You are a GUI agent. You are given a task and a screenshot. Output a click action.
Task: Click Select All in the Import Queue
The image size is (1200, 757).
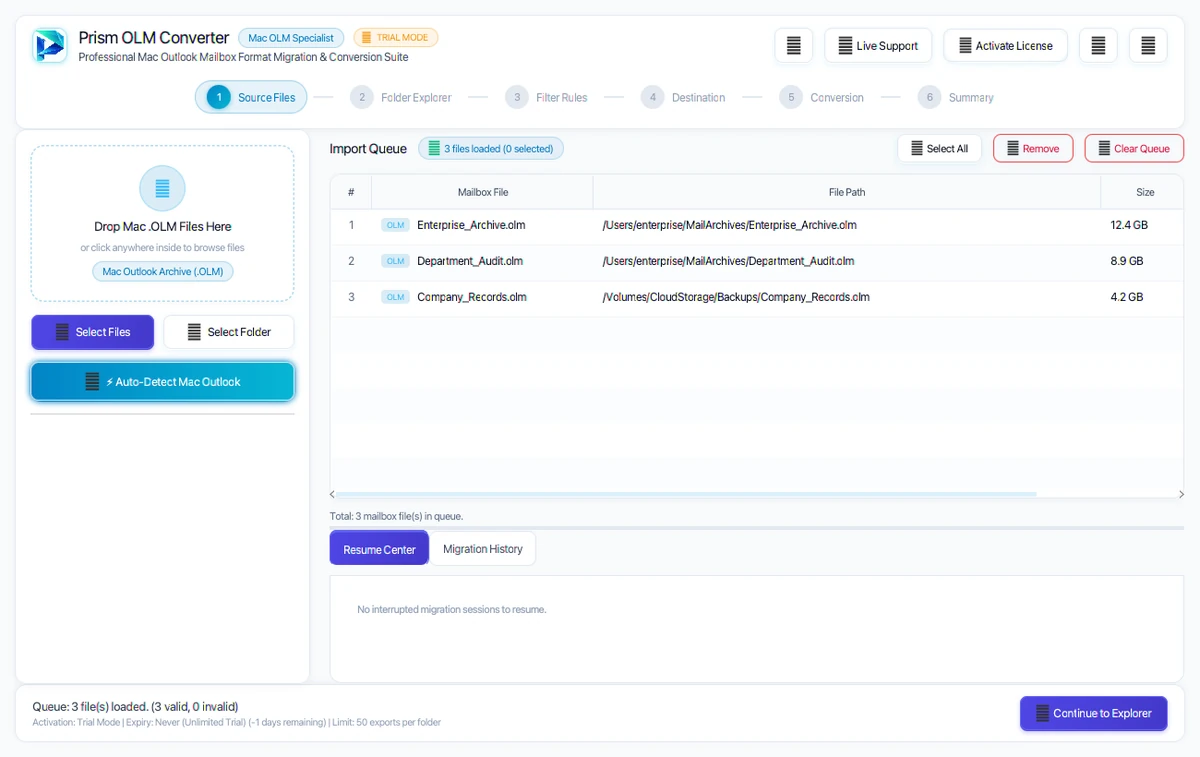[939, 149]
